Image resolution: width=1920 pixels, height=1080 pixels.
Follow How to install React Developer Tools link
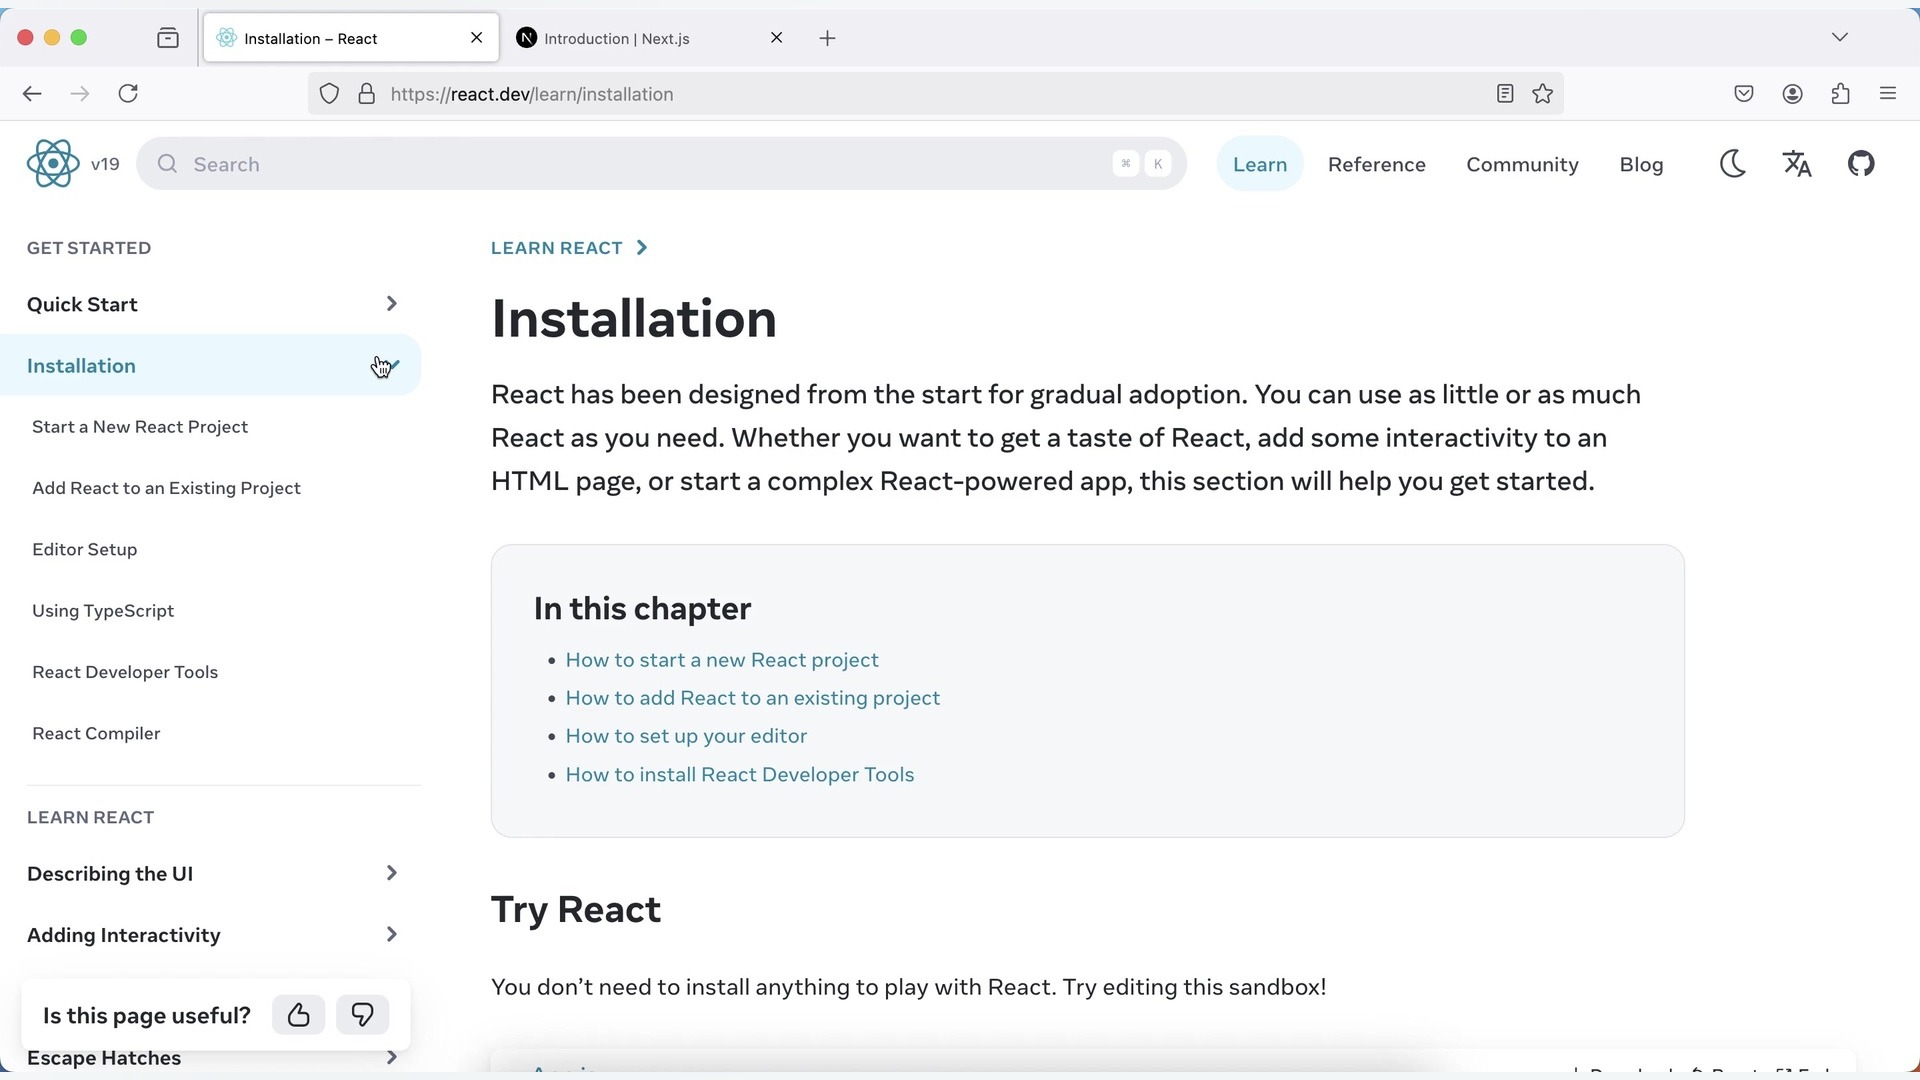pos(740,775)
